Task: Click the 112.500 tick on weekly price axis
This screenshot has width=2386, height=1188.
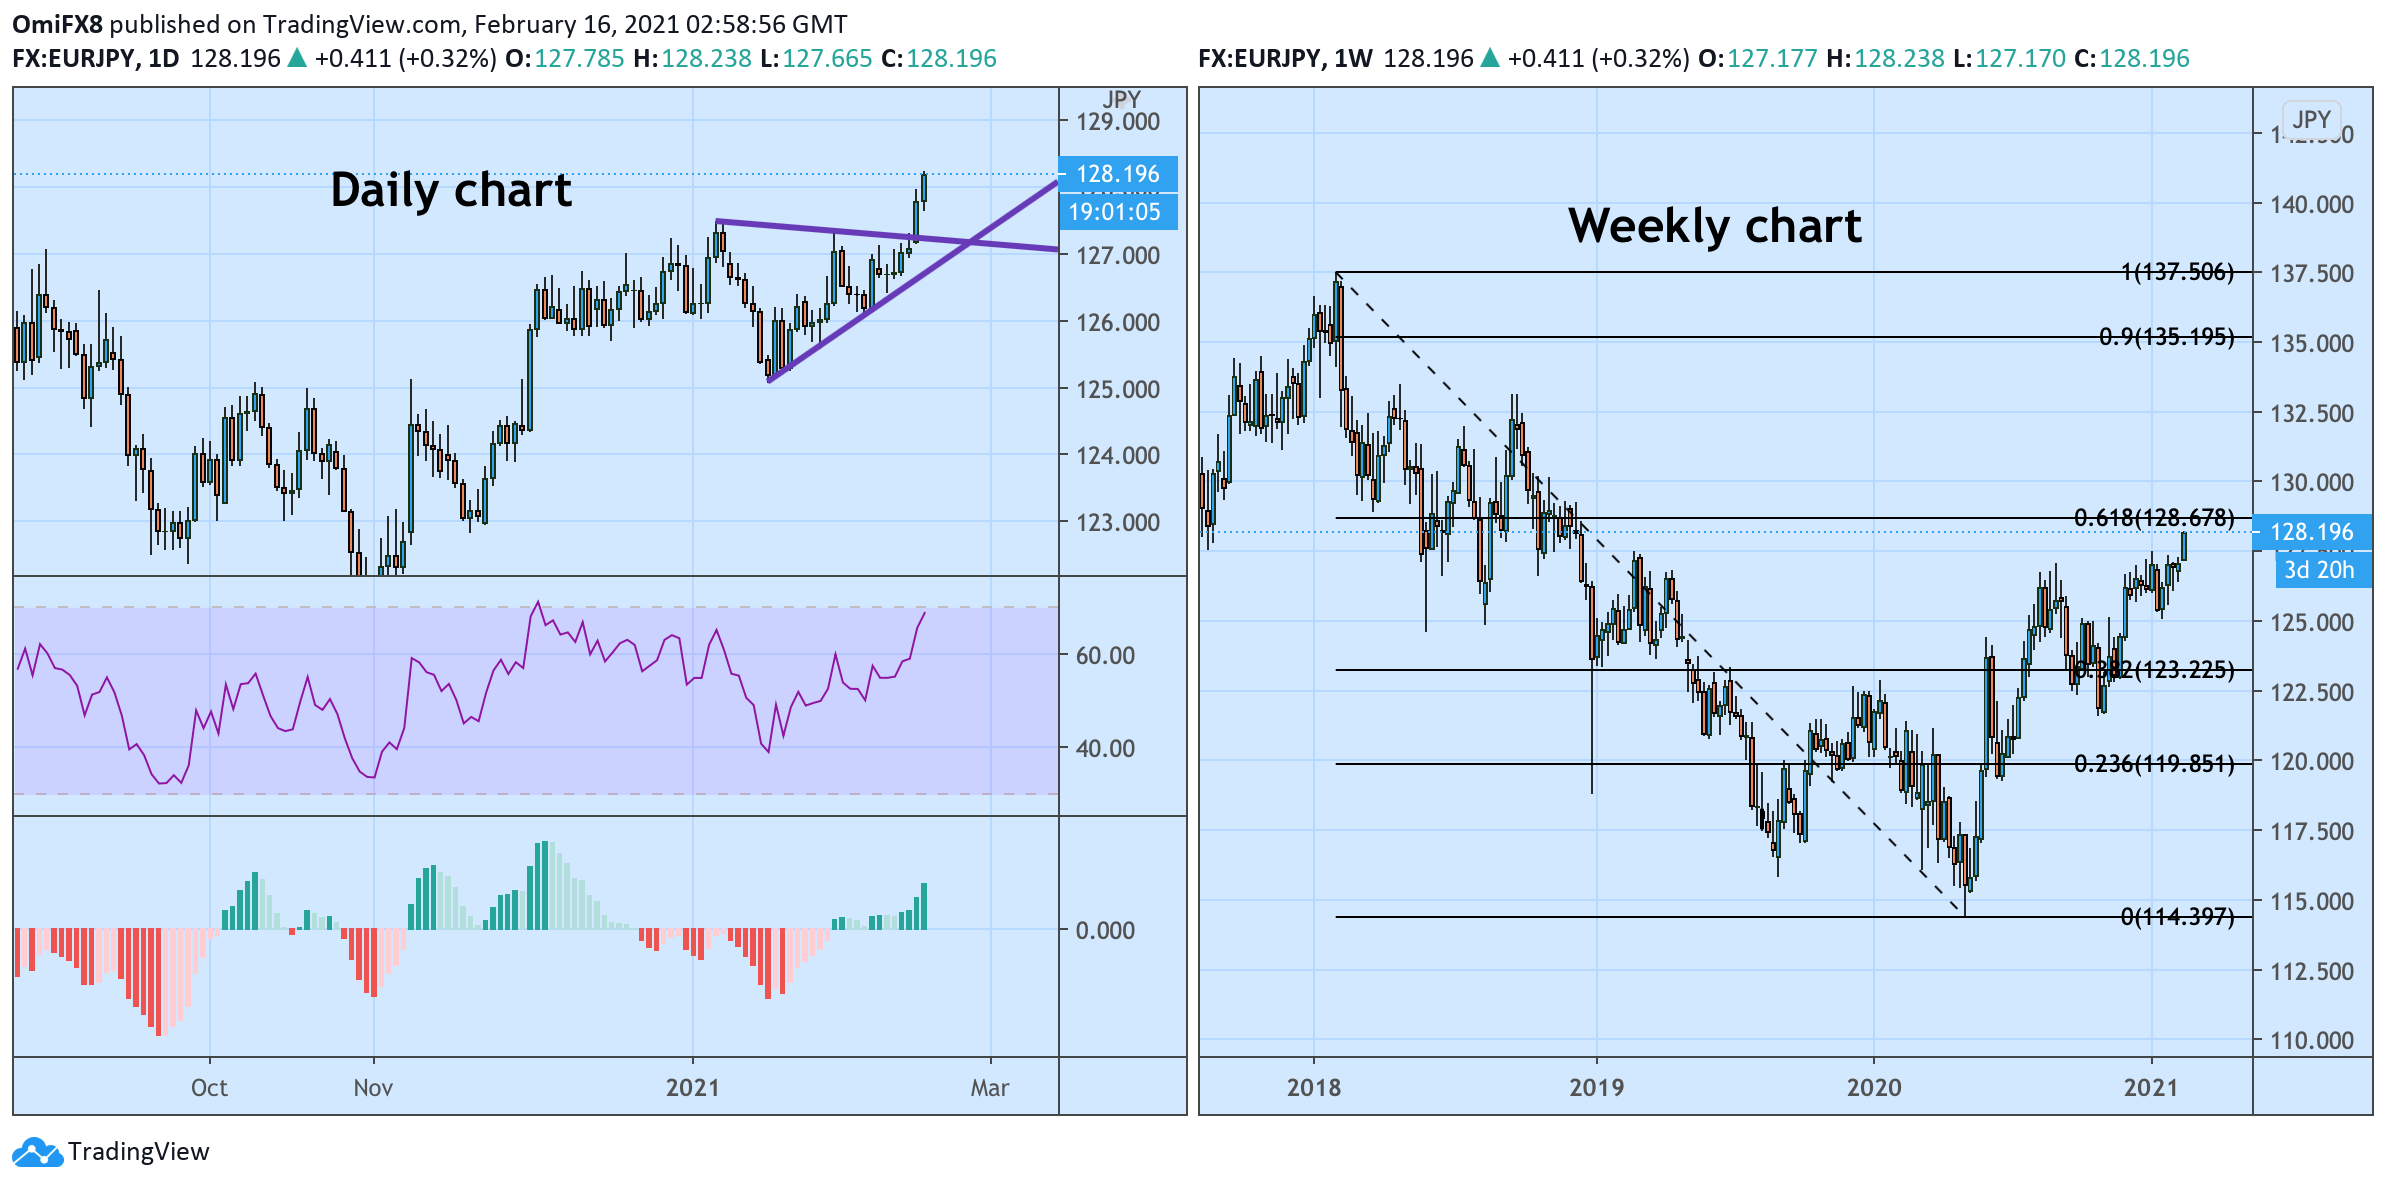Action: [2312, 972]
